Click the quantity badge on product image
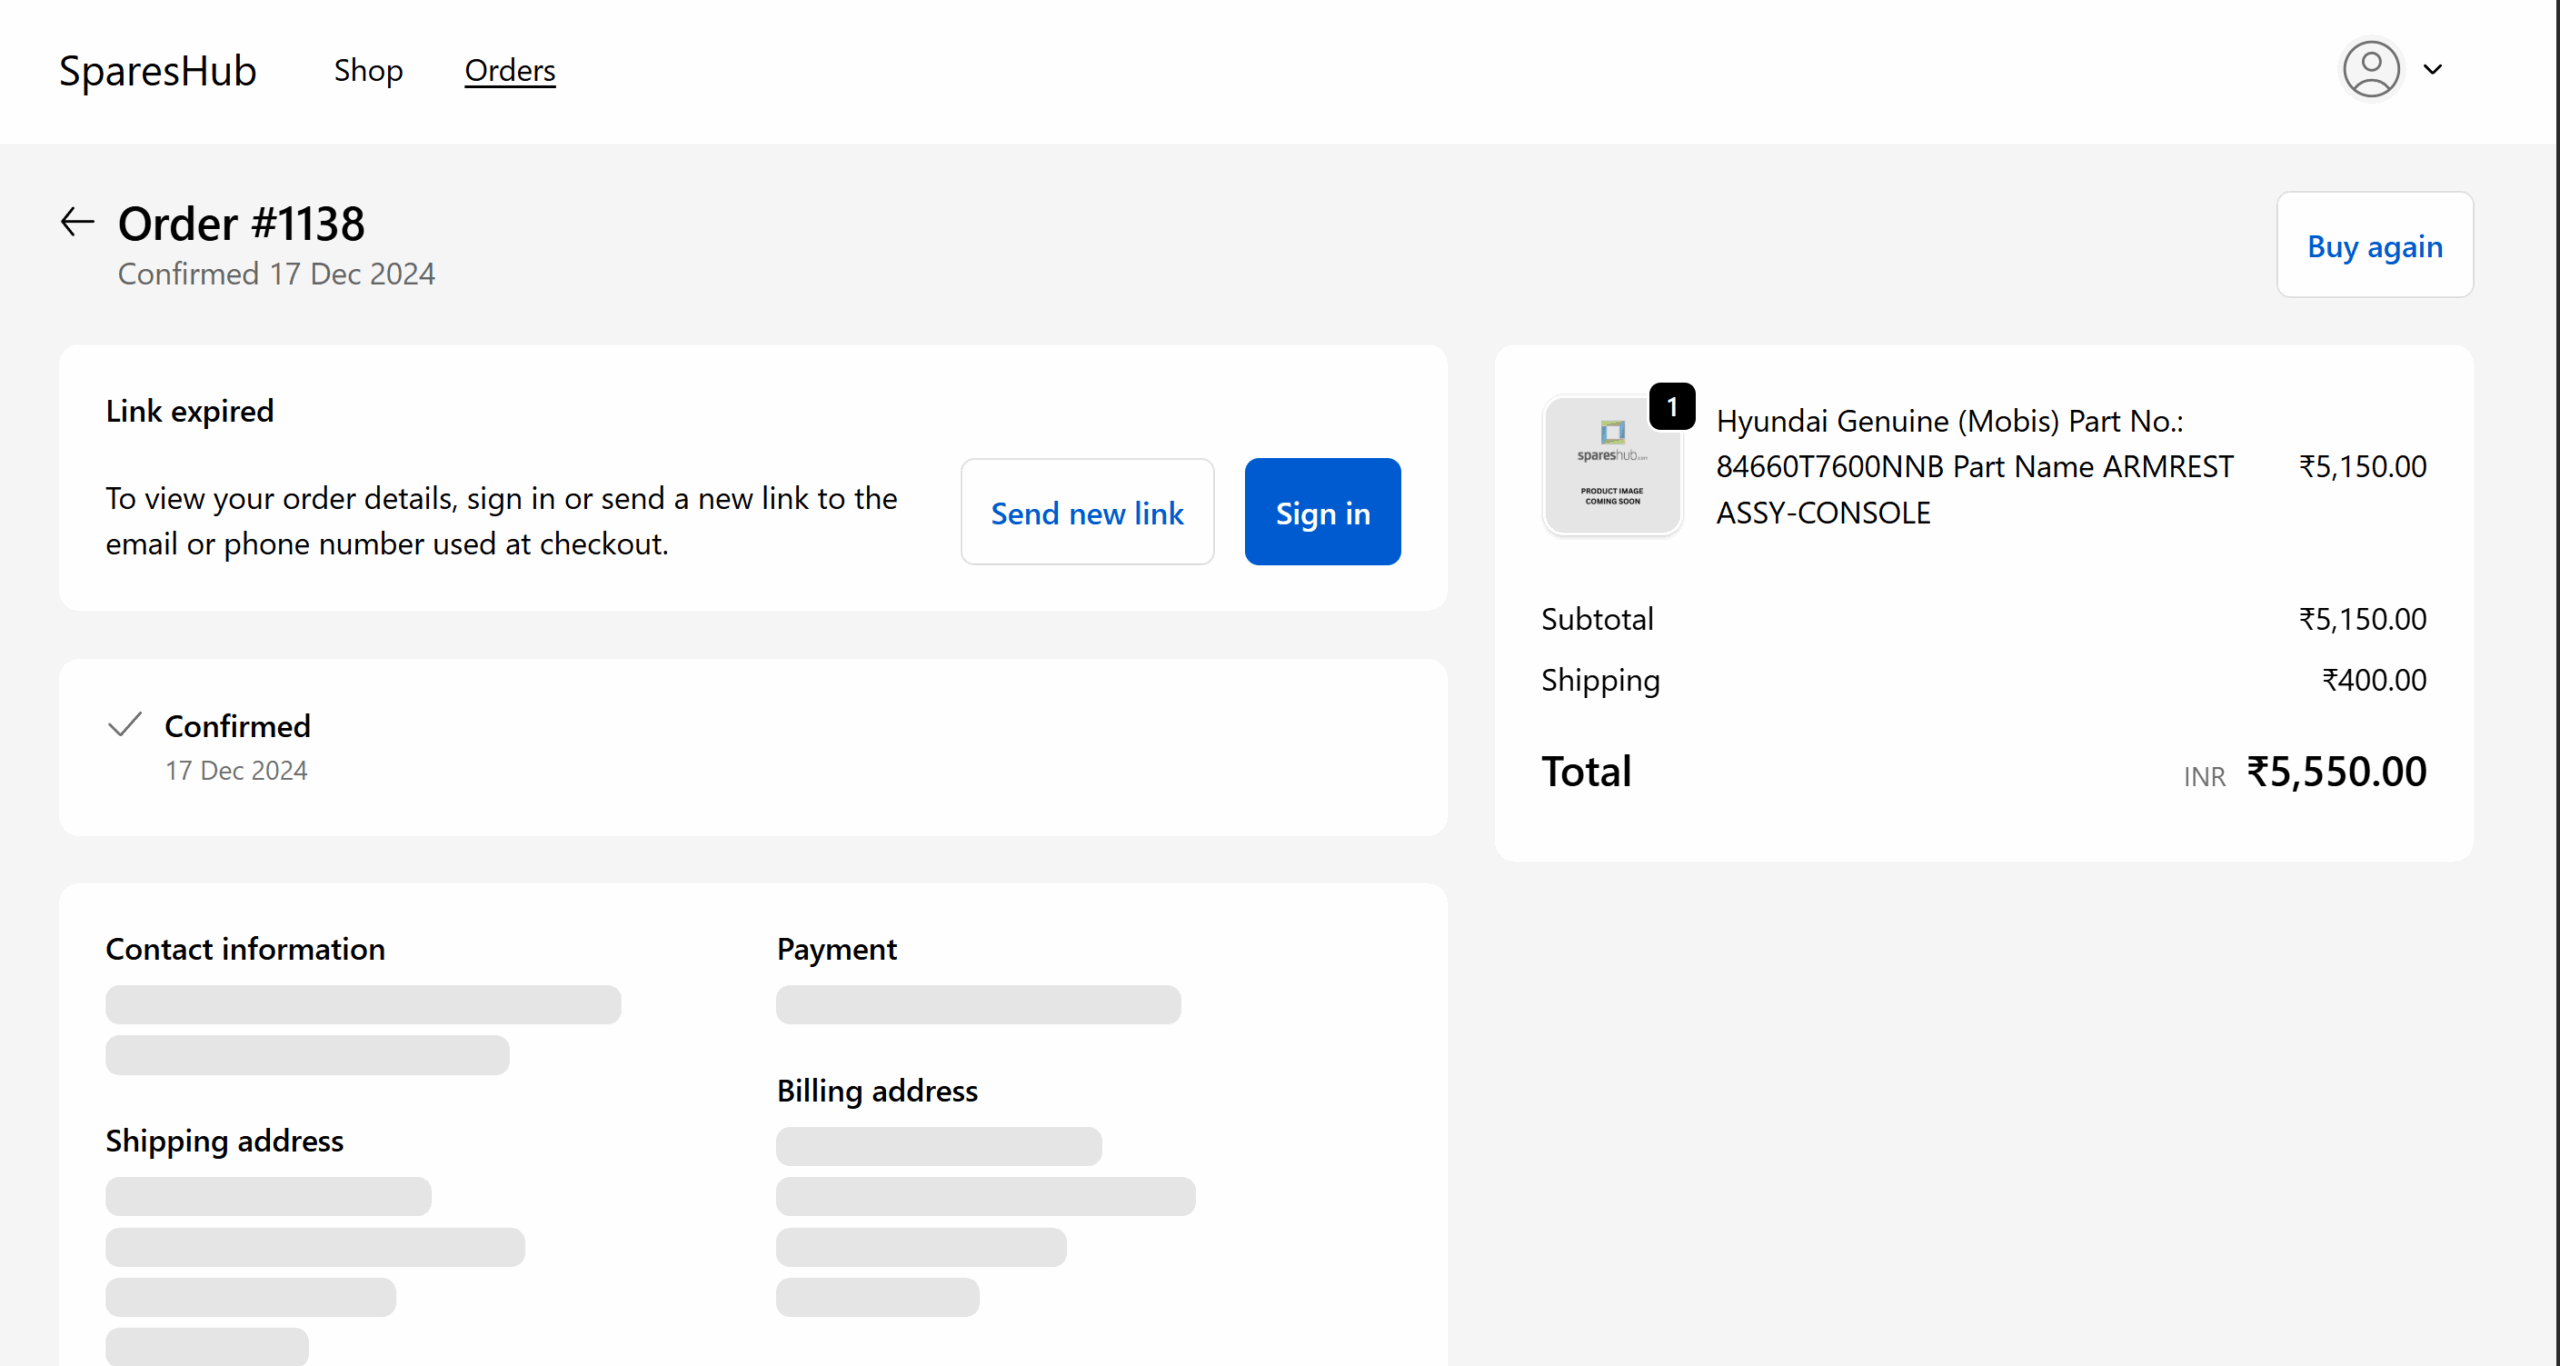Viewport: 2560px width, 1366px height. 1671,406
